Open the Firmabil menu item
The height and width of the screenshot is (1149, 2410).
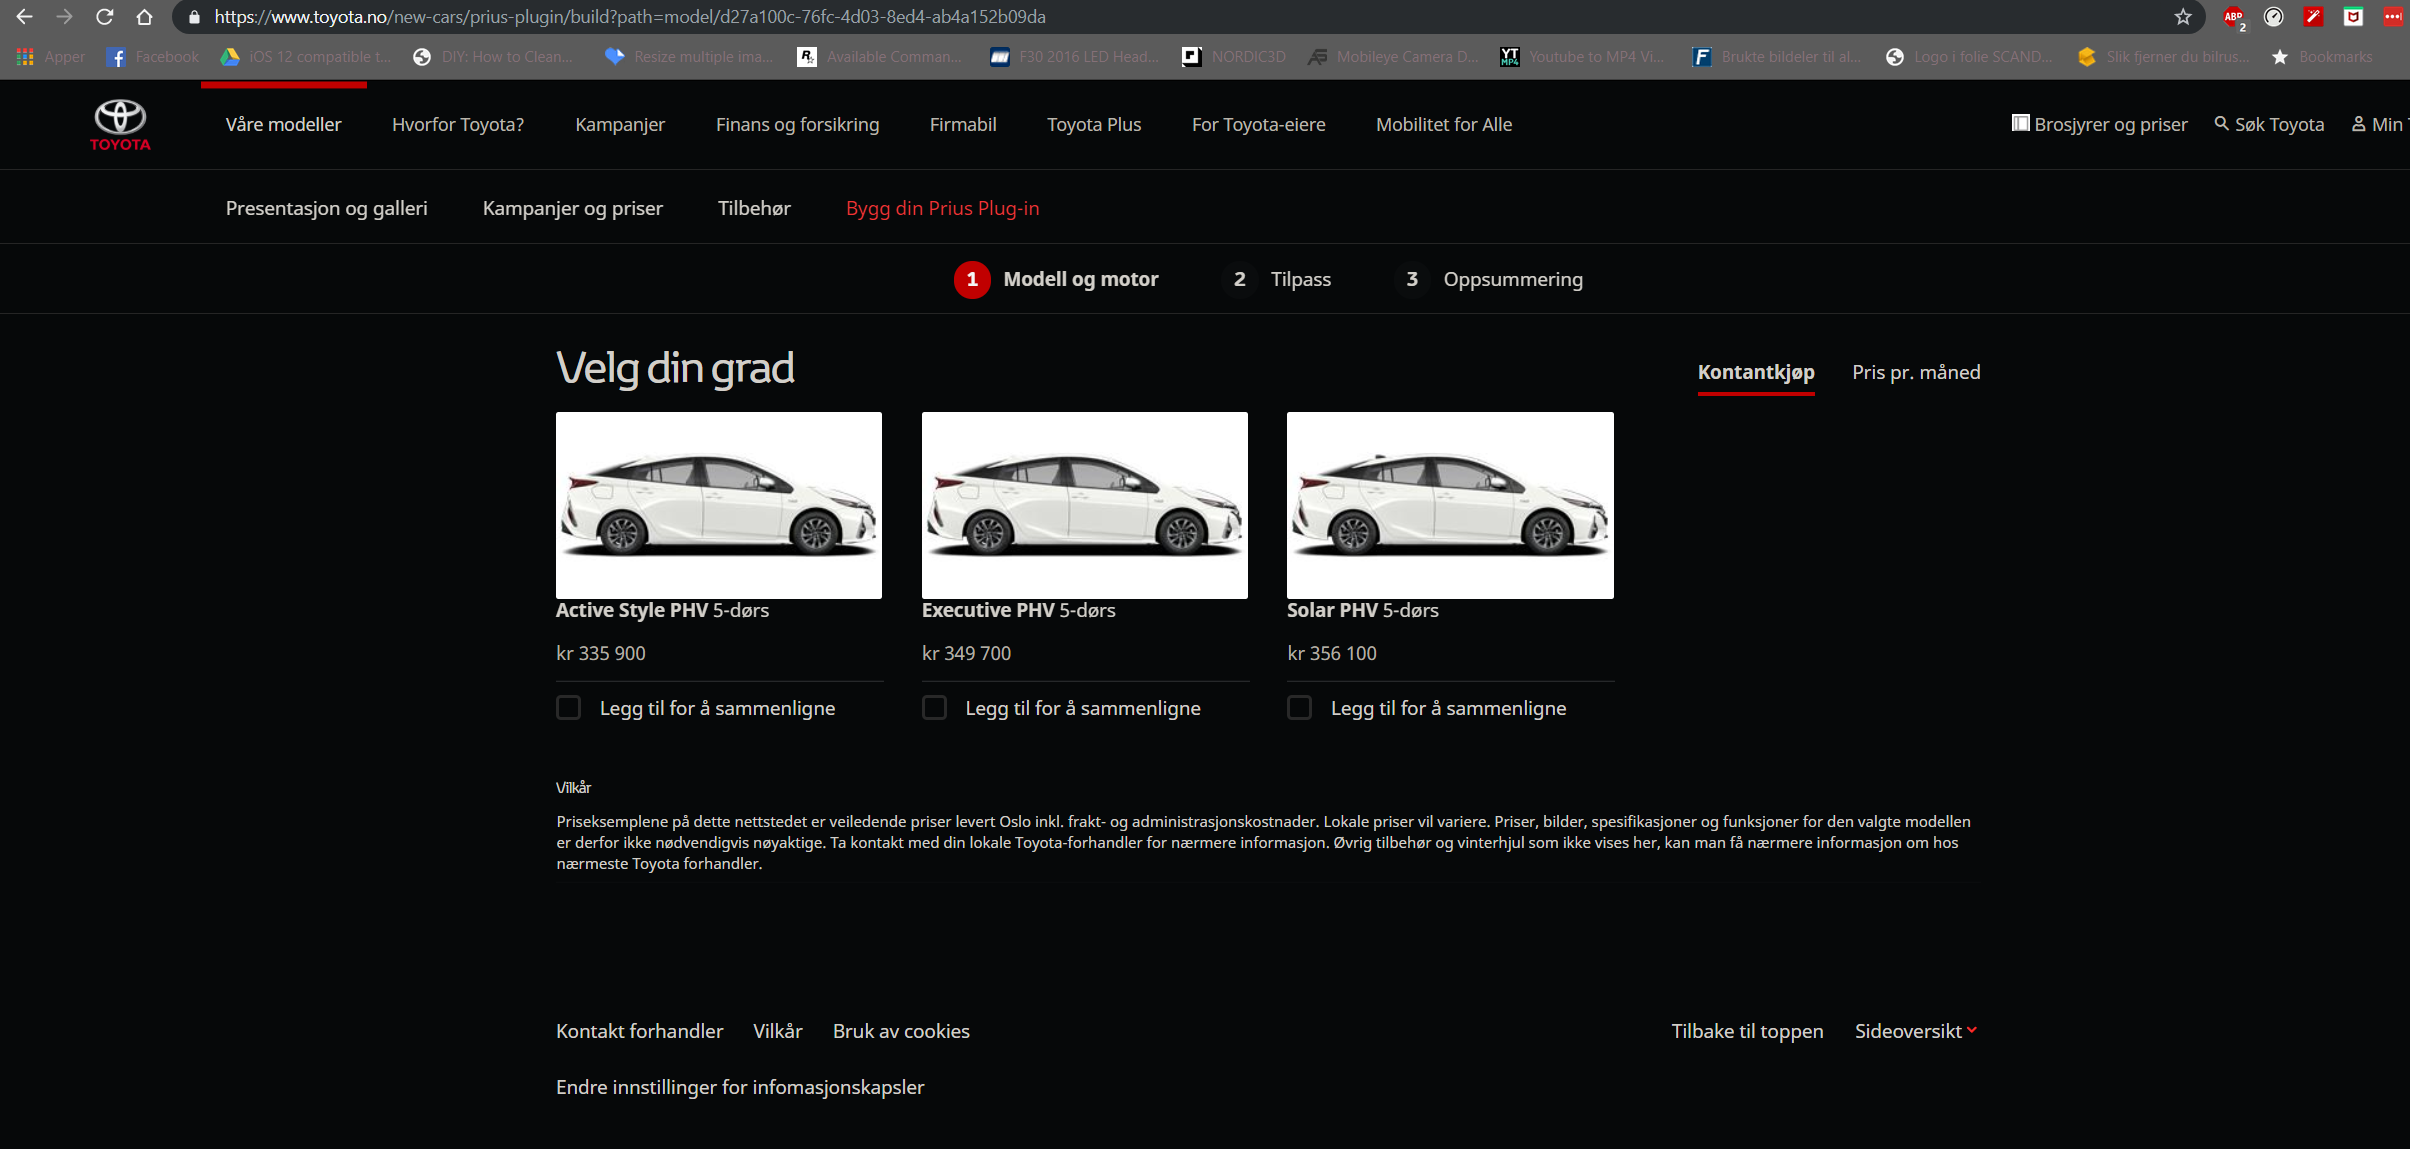[963, 125]
